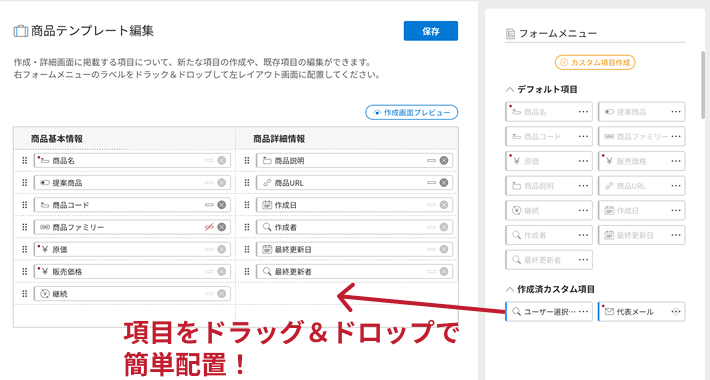The height and width of the screenshot is (380, 710).
Task: Click 最終更新日 in default items
Action: pos(641,235)
